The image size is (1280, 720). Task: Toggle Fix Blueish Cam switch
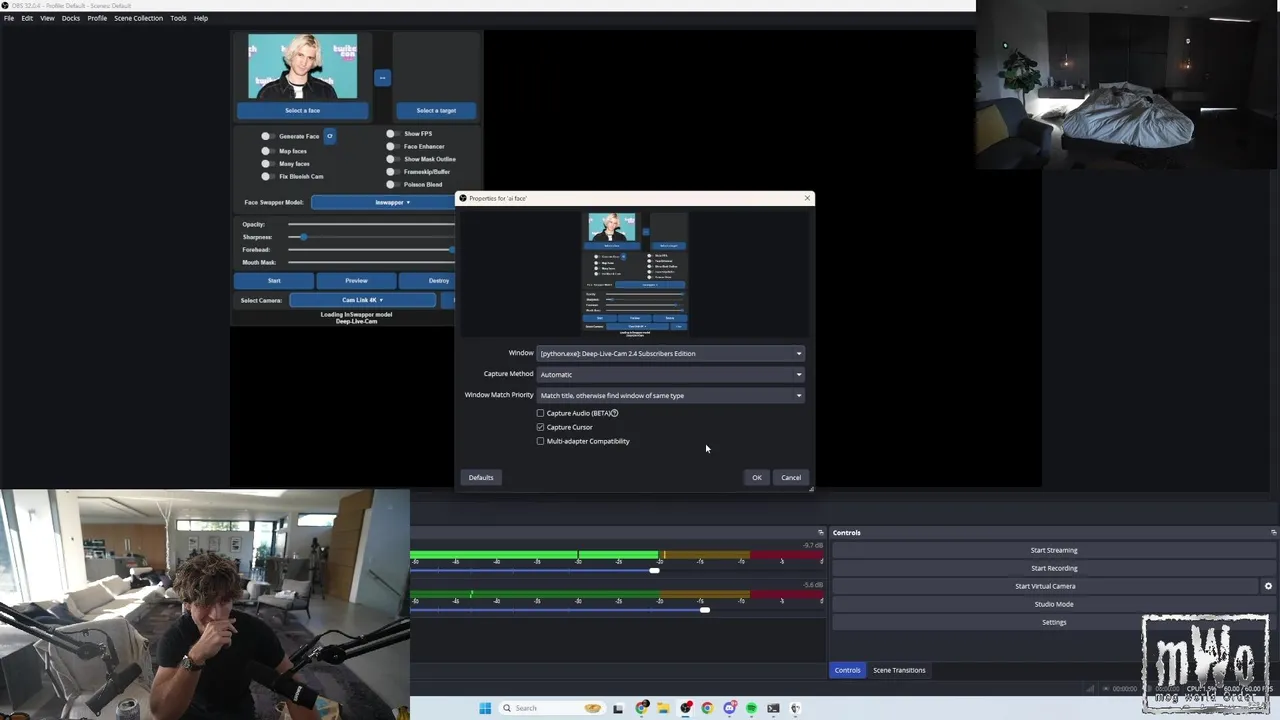266,176
